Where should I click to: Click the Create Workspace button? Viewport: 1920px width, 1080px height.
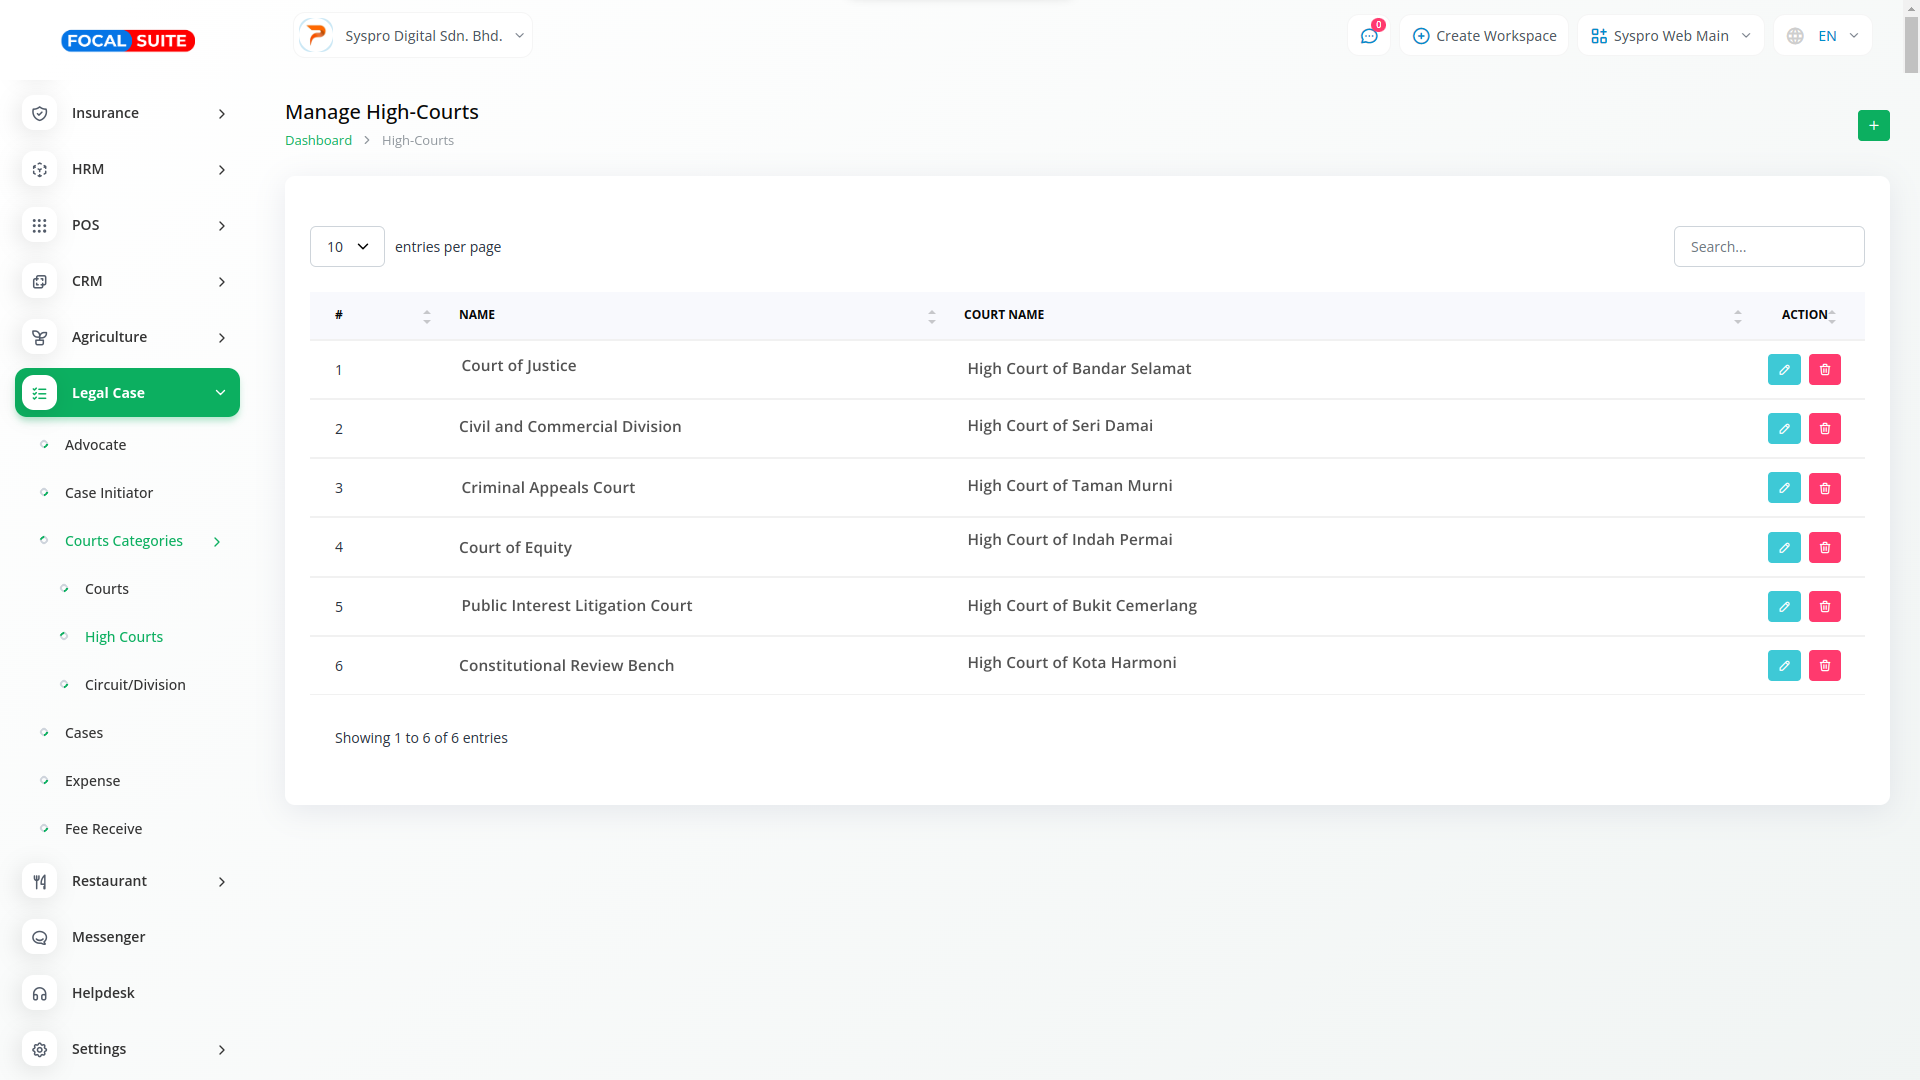1484,36
